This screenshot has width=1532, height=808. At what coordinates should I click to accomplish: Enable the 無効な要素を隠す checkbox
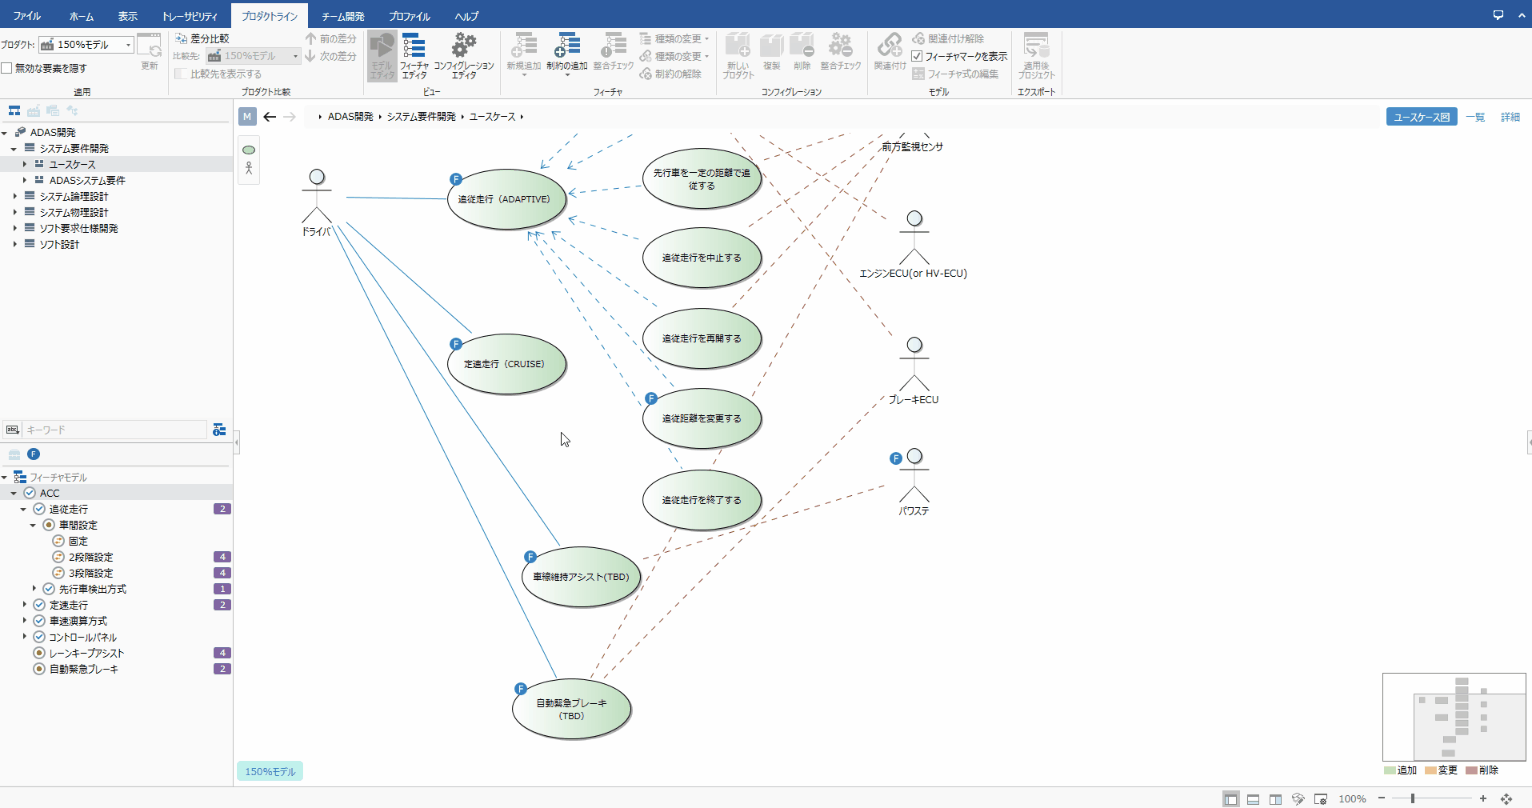[7, 68]
